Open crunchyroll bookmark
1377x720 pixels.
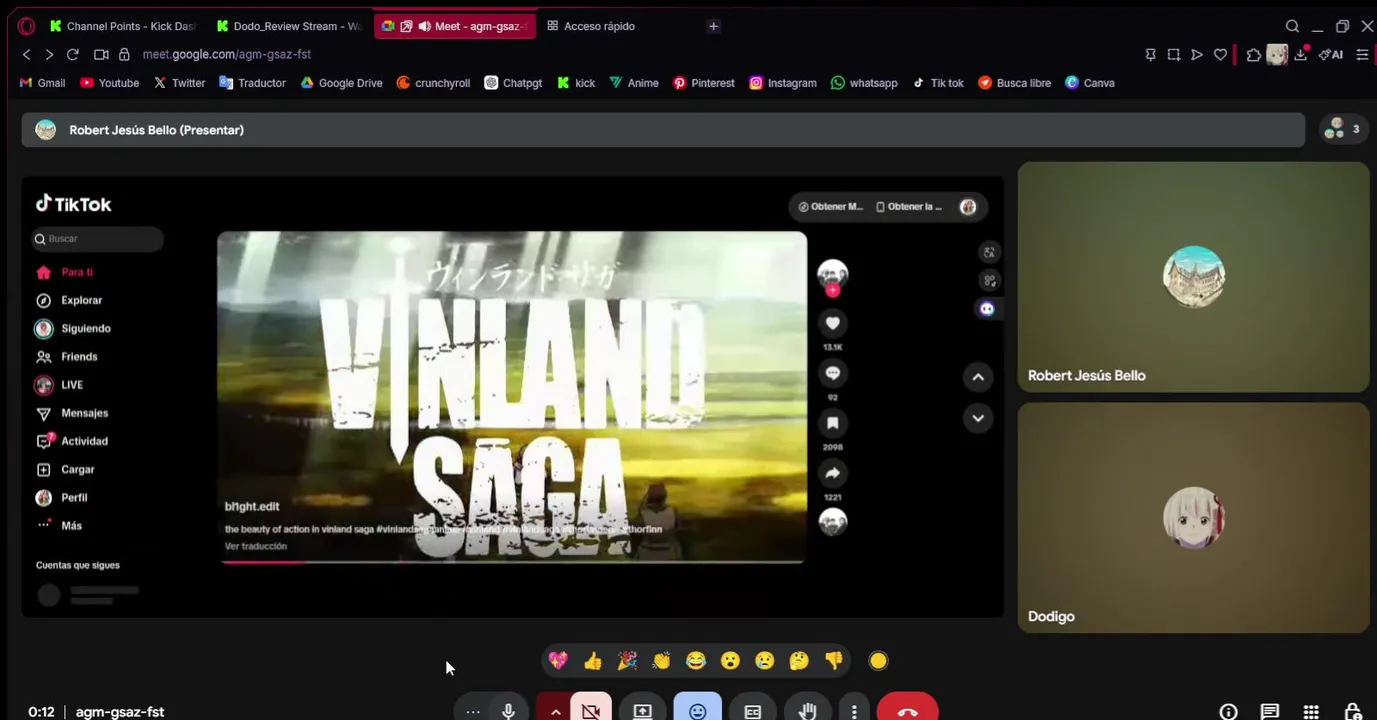click(x=433, y=83)
